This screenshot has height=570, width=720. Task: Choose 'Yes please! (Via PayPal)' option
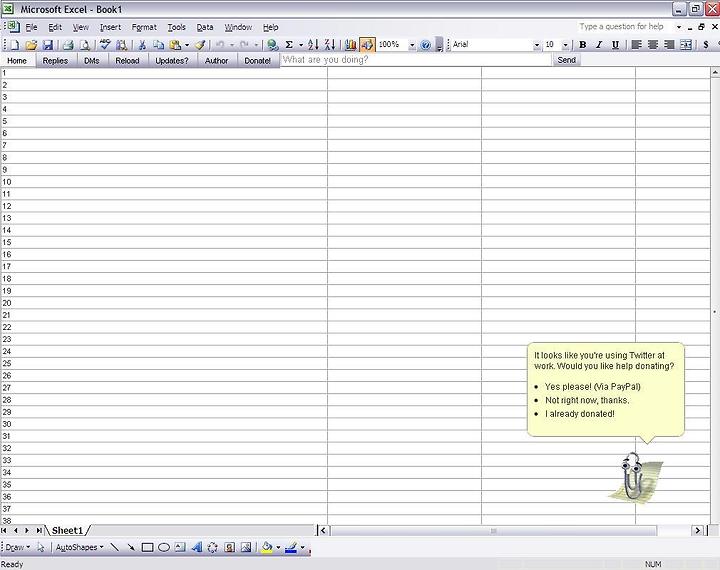[592, 387]
